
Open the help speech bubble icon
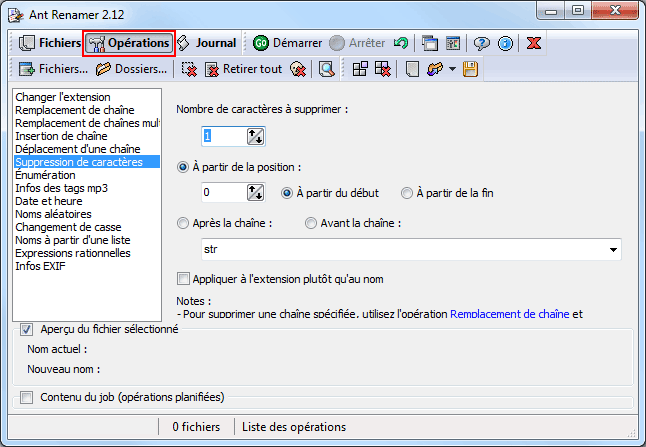click(481, 43)
